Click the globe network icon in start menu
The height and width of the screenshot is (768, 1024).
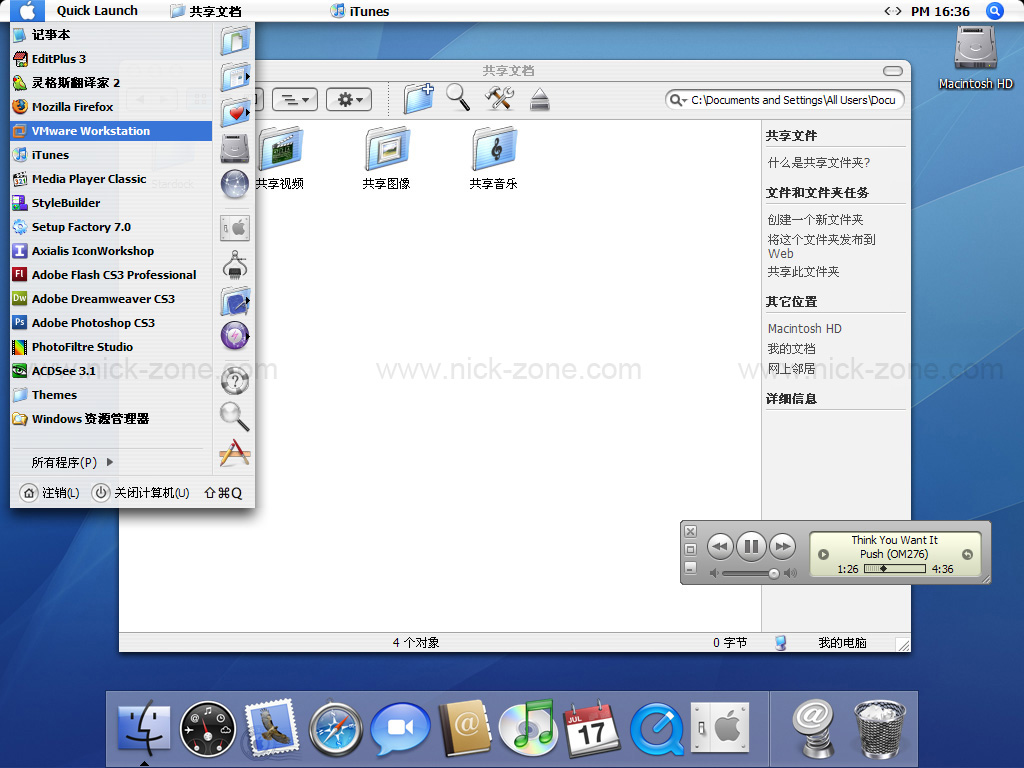[x=235, y=184]
